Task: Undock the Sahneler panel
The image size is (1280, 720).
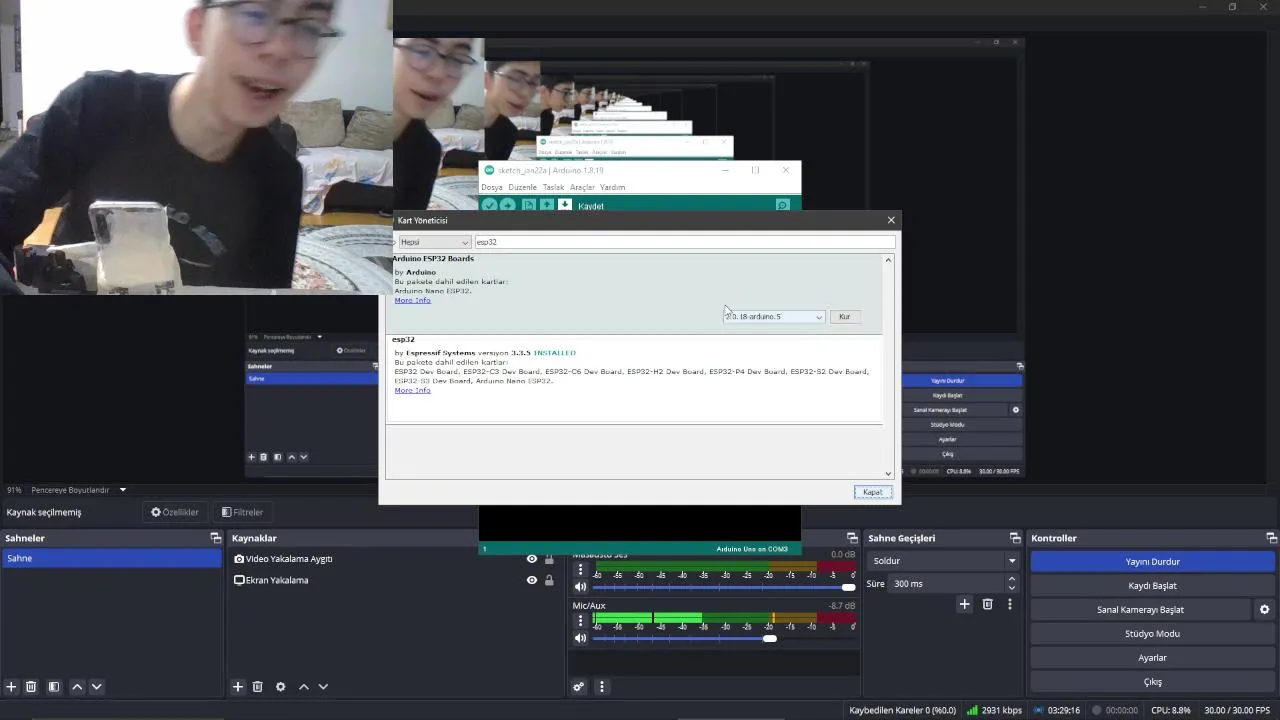Action: (x=215, y=538)
